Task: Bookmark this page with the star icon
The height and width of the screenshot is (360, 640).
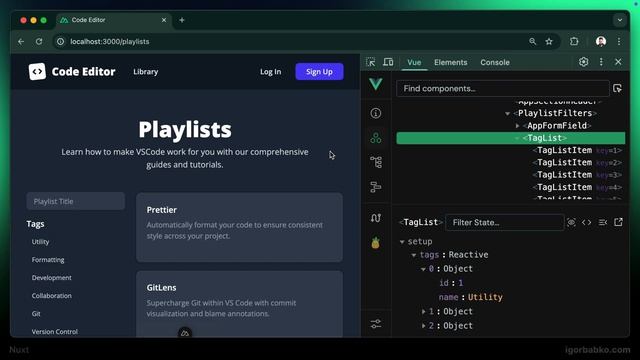Action: (x=549, y=42)
